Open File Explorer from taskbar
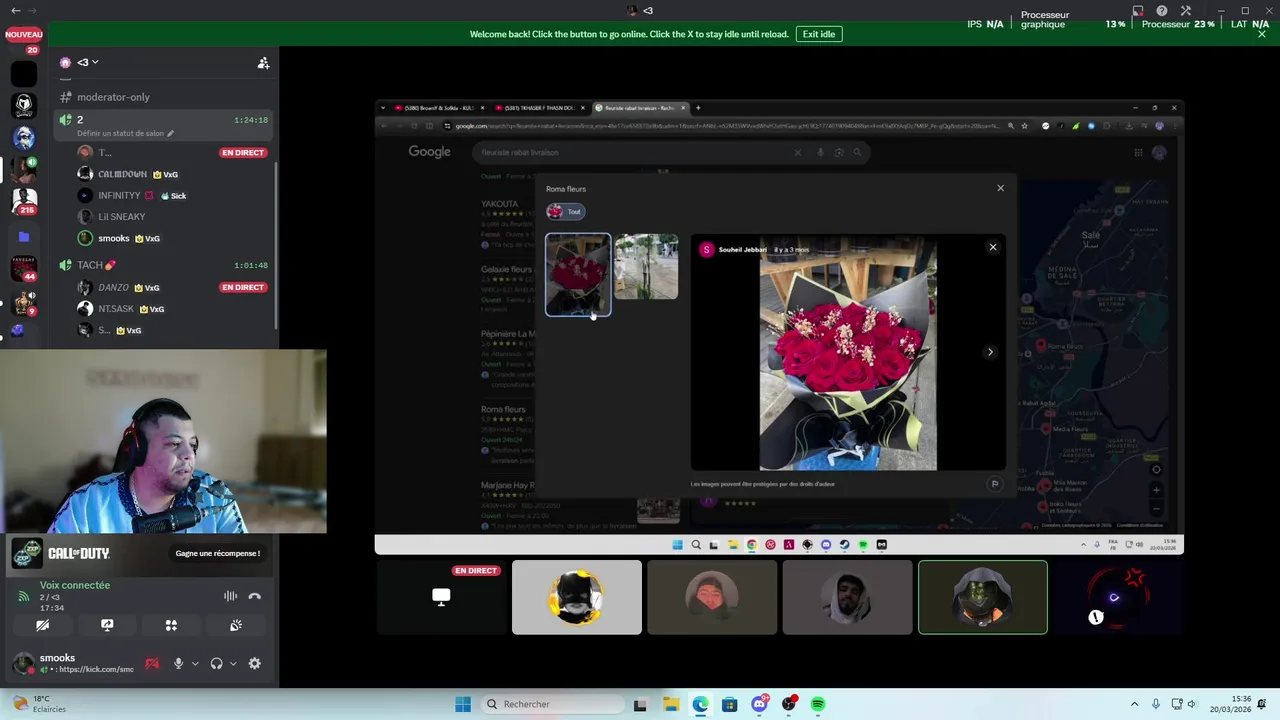This screenshot has width=1280, height=720. [x=671, y=704]
